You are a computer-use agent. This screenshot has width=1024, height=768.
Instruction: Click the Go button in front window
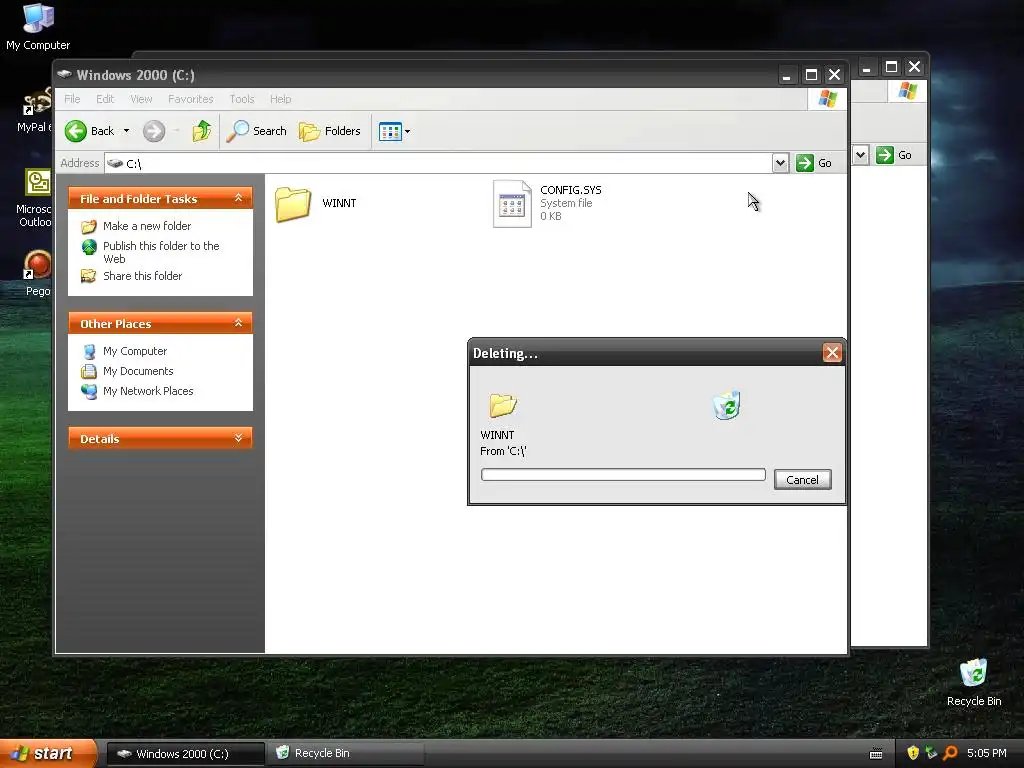814,163
